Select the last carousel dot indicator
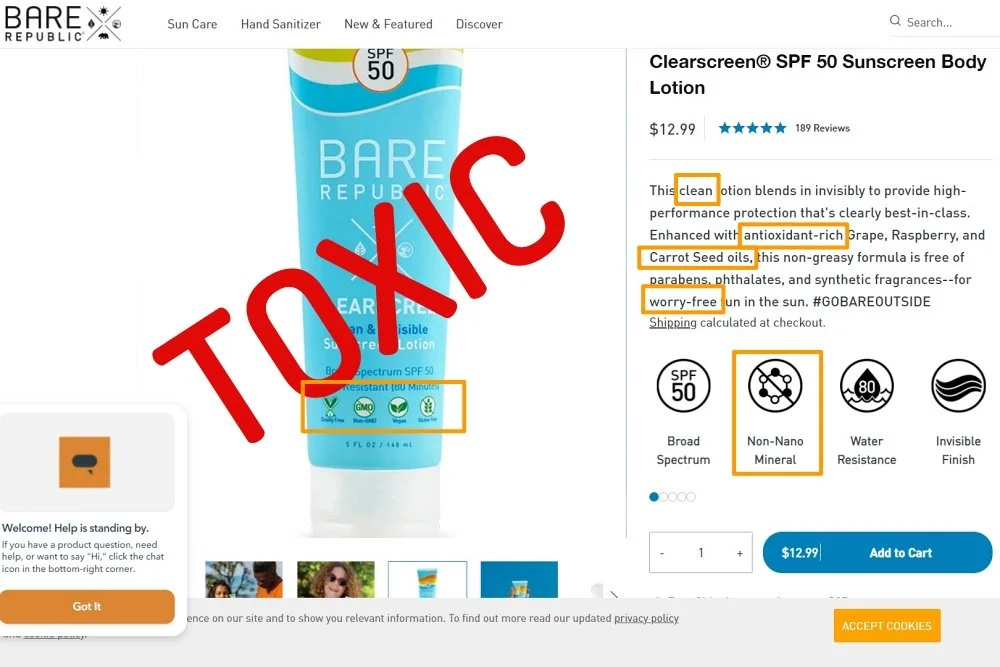The height and width of the screenshot is (667, 1000). (x=691, y=497)
